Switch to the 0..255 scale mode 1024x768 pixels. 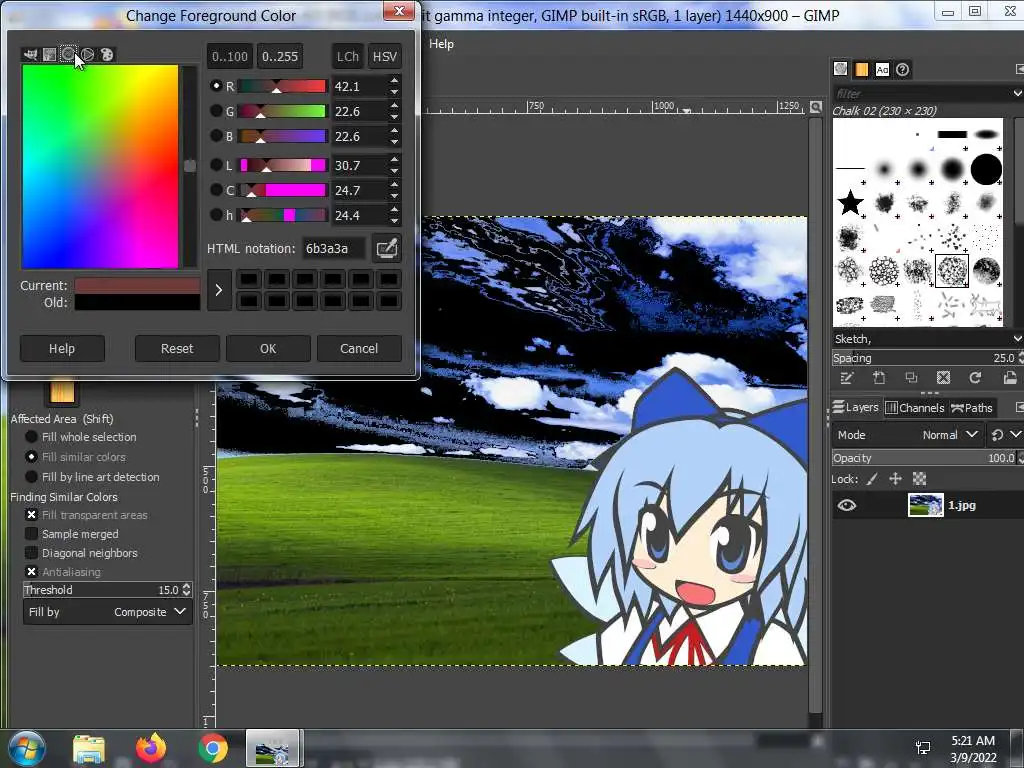click(280, 56)
